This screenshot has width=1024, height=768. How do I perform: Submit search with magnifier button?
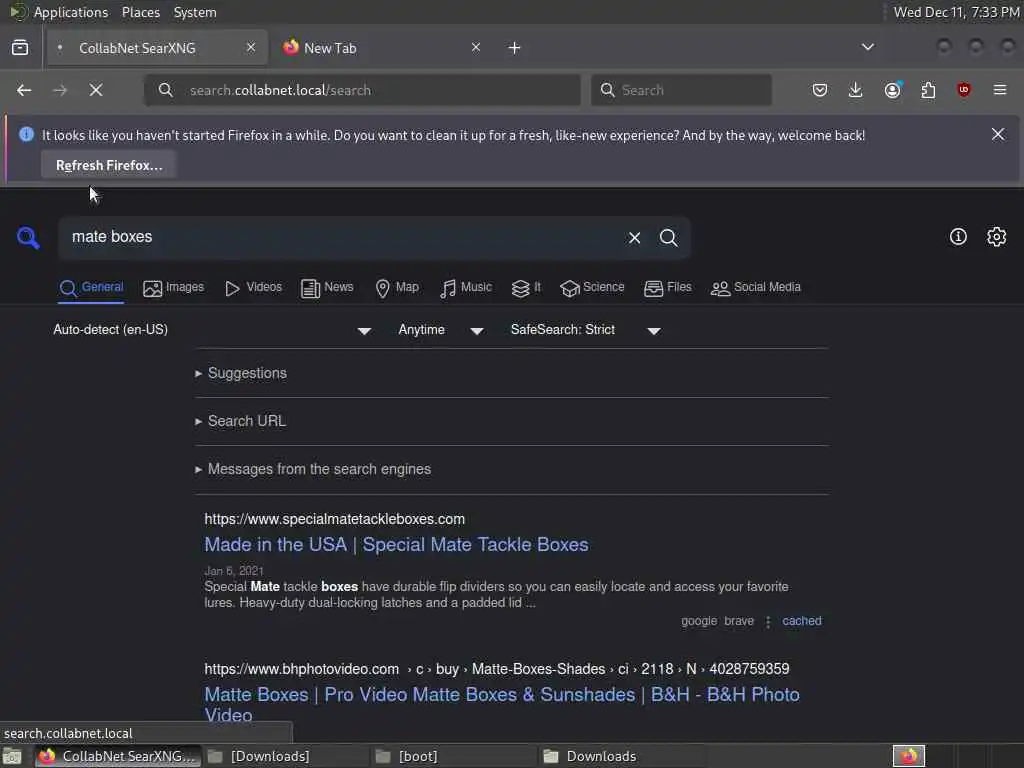[668, 238]
